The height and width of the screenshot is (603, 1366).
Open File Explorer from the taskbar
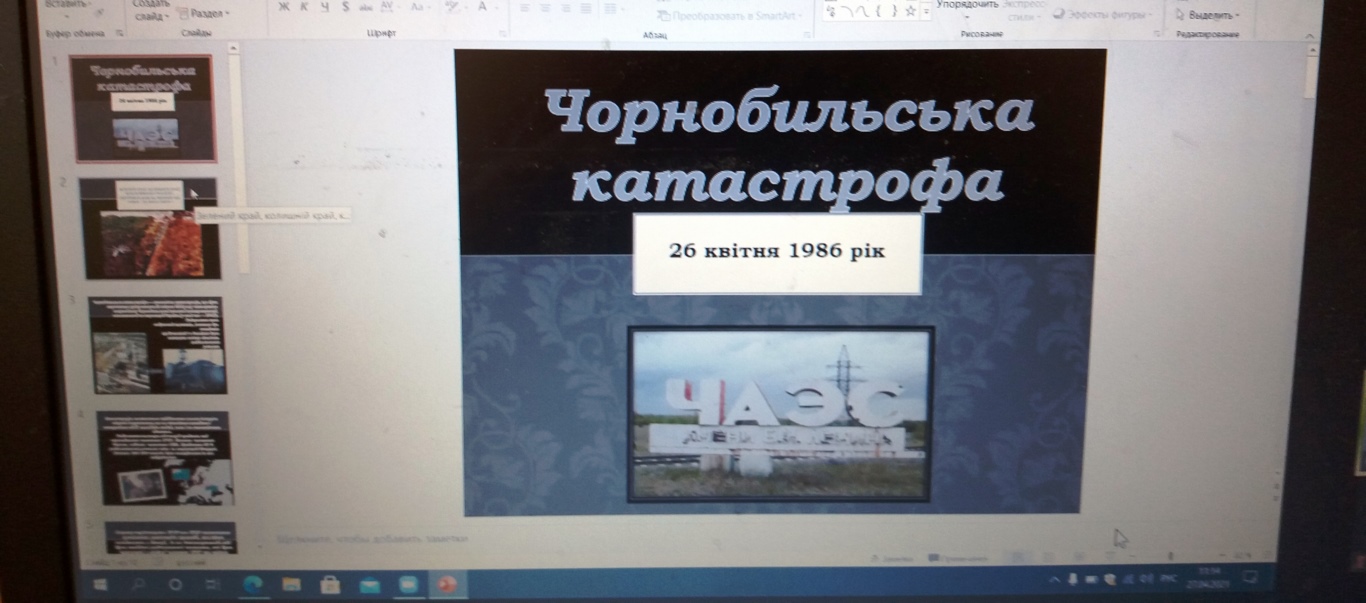tap(290, 583)
